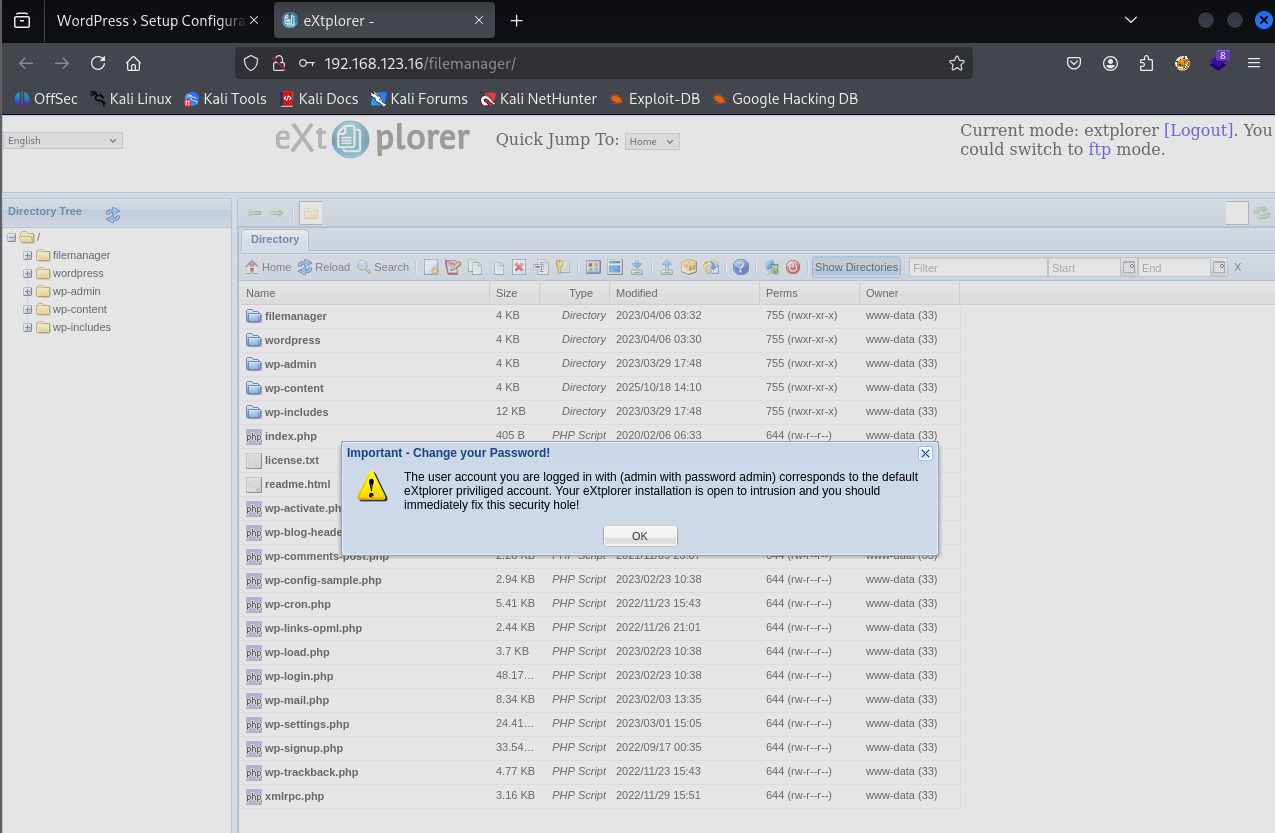Reload the directory listing from the toolbar

click(x=324, y=267)
